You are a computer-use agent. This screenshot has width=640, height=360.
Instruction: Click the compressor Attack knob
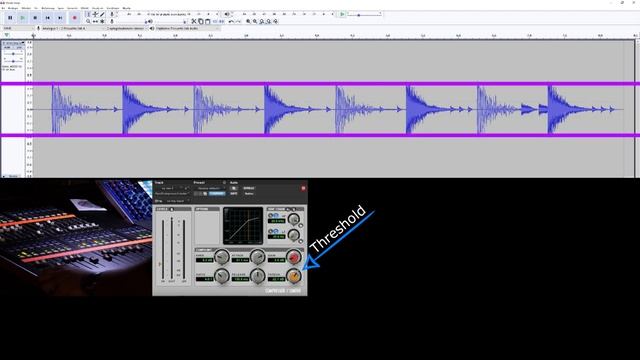pyautogui.click(x=258, y=257)
